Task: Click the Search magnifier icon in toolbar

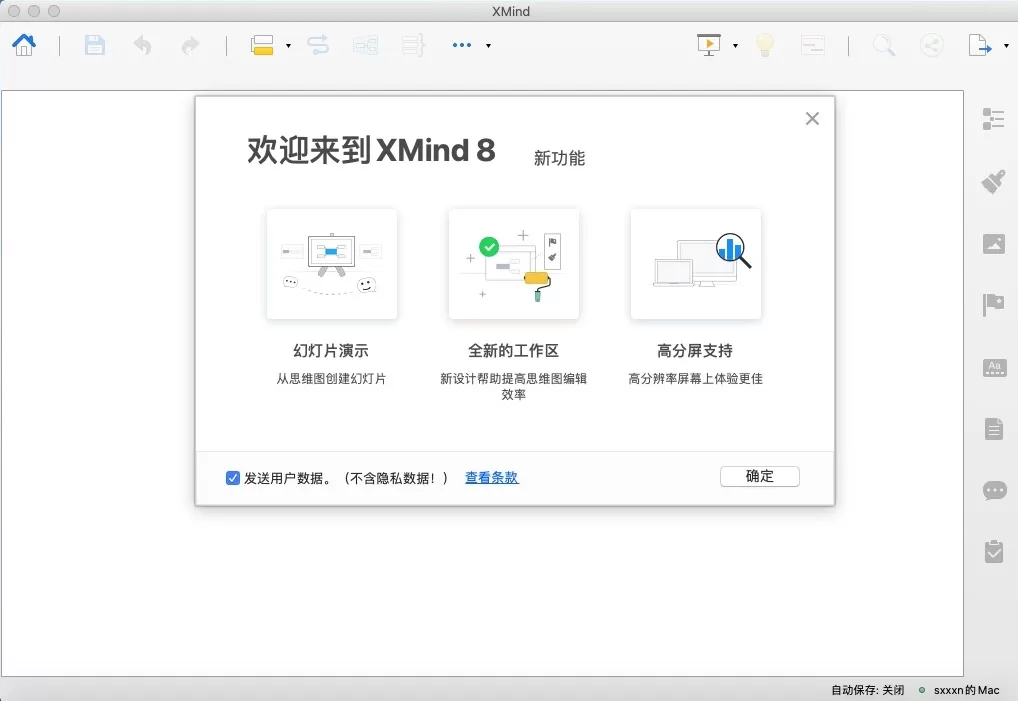Action: pyautogui.click(x=884, y=45)
